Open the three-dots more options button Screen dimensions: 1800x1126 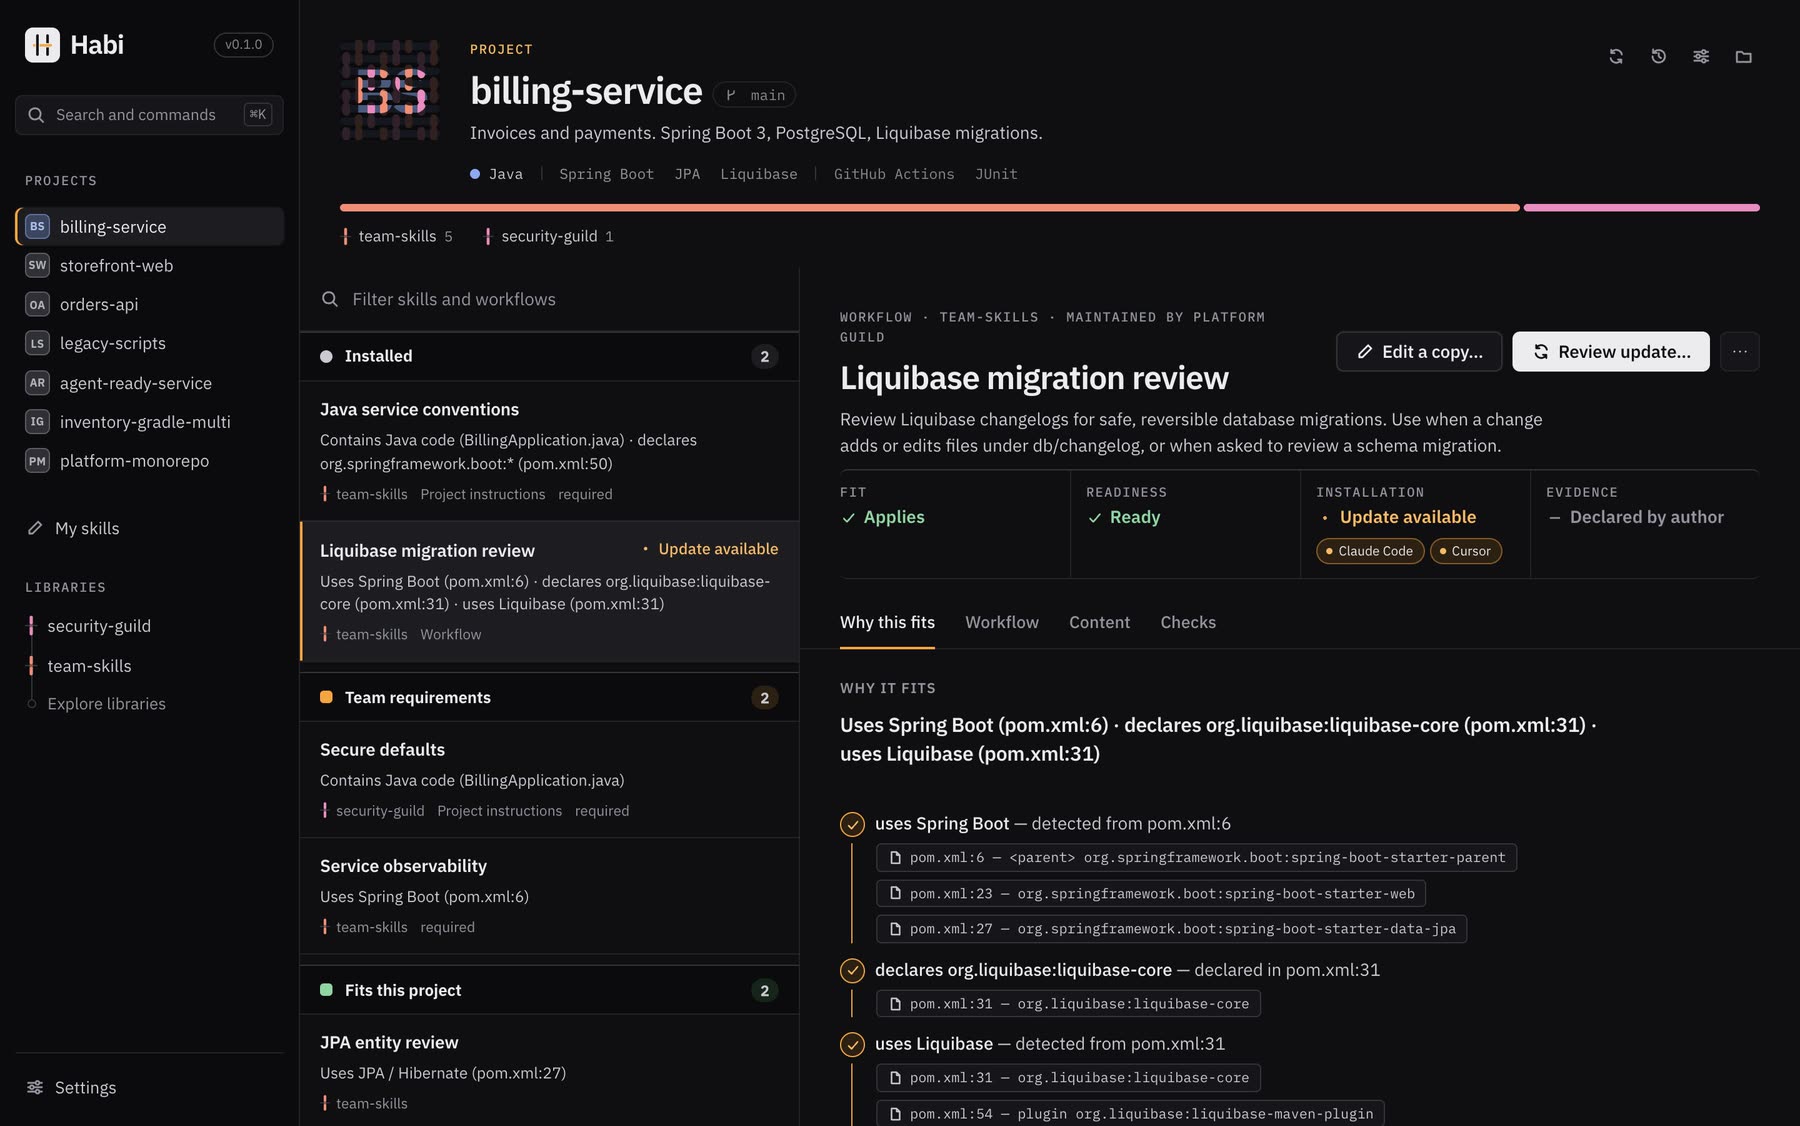[1740, 352]
